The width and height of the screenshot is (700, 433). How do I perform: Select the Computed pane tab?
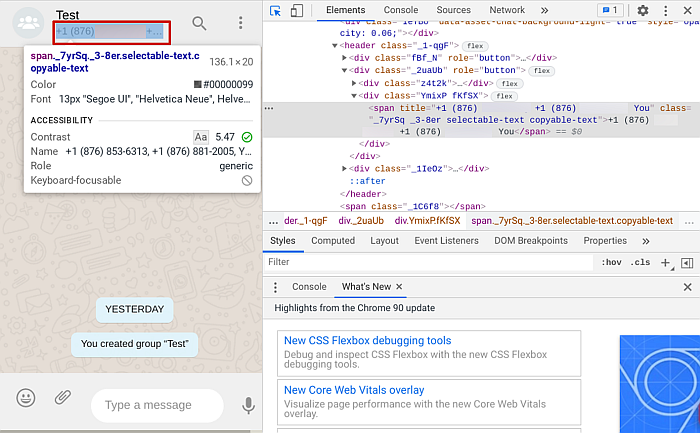[333, 241]
